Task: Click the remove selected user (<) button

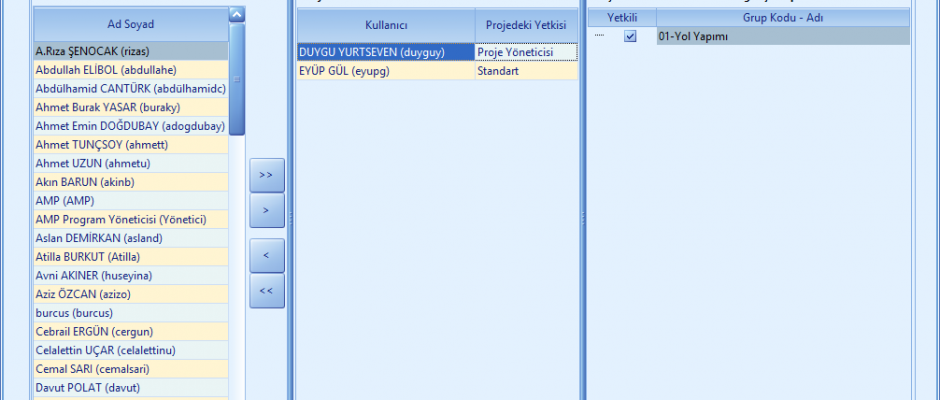Action: 266,255
